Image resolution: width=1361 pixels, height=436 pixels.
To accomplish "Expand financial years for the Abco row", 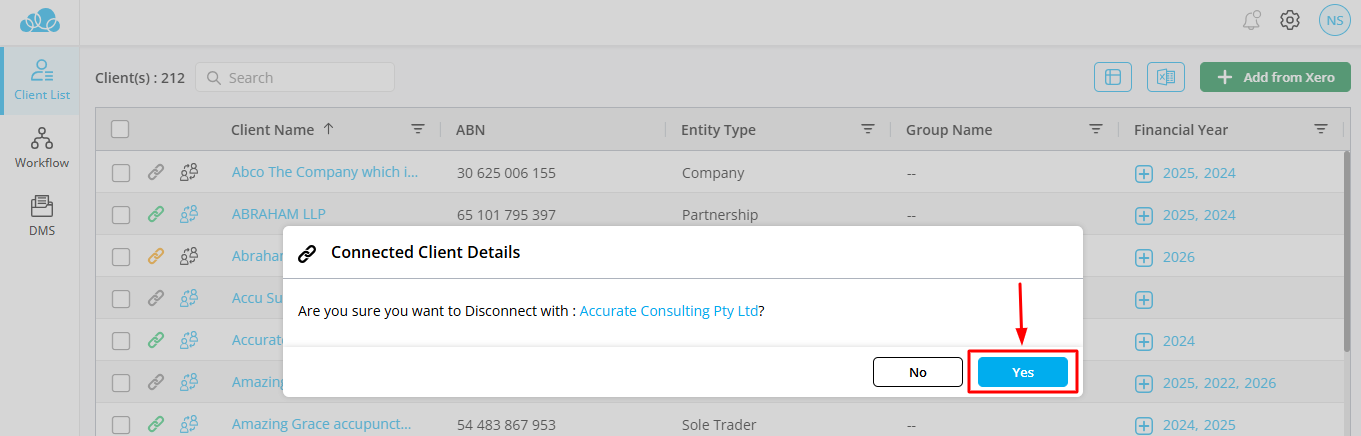I will (1144, 173).
